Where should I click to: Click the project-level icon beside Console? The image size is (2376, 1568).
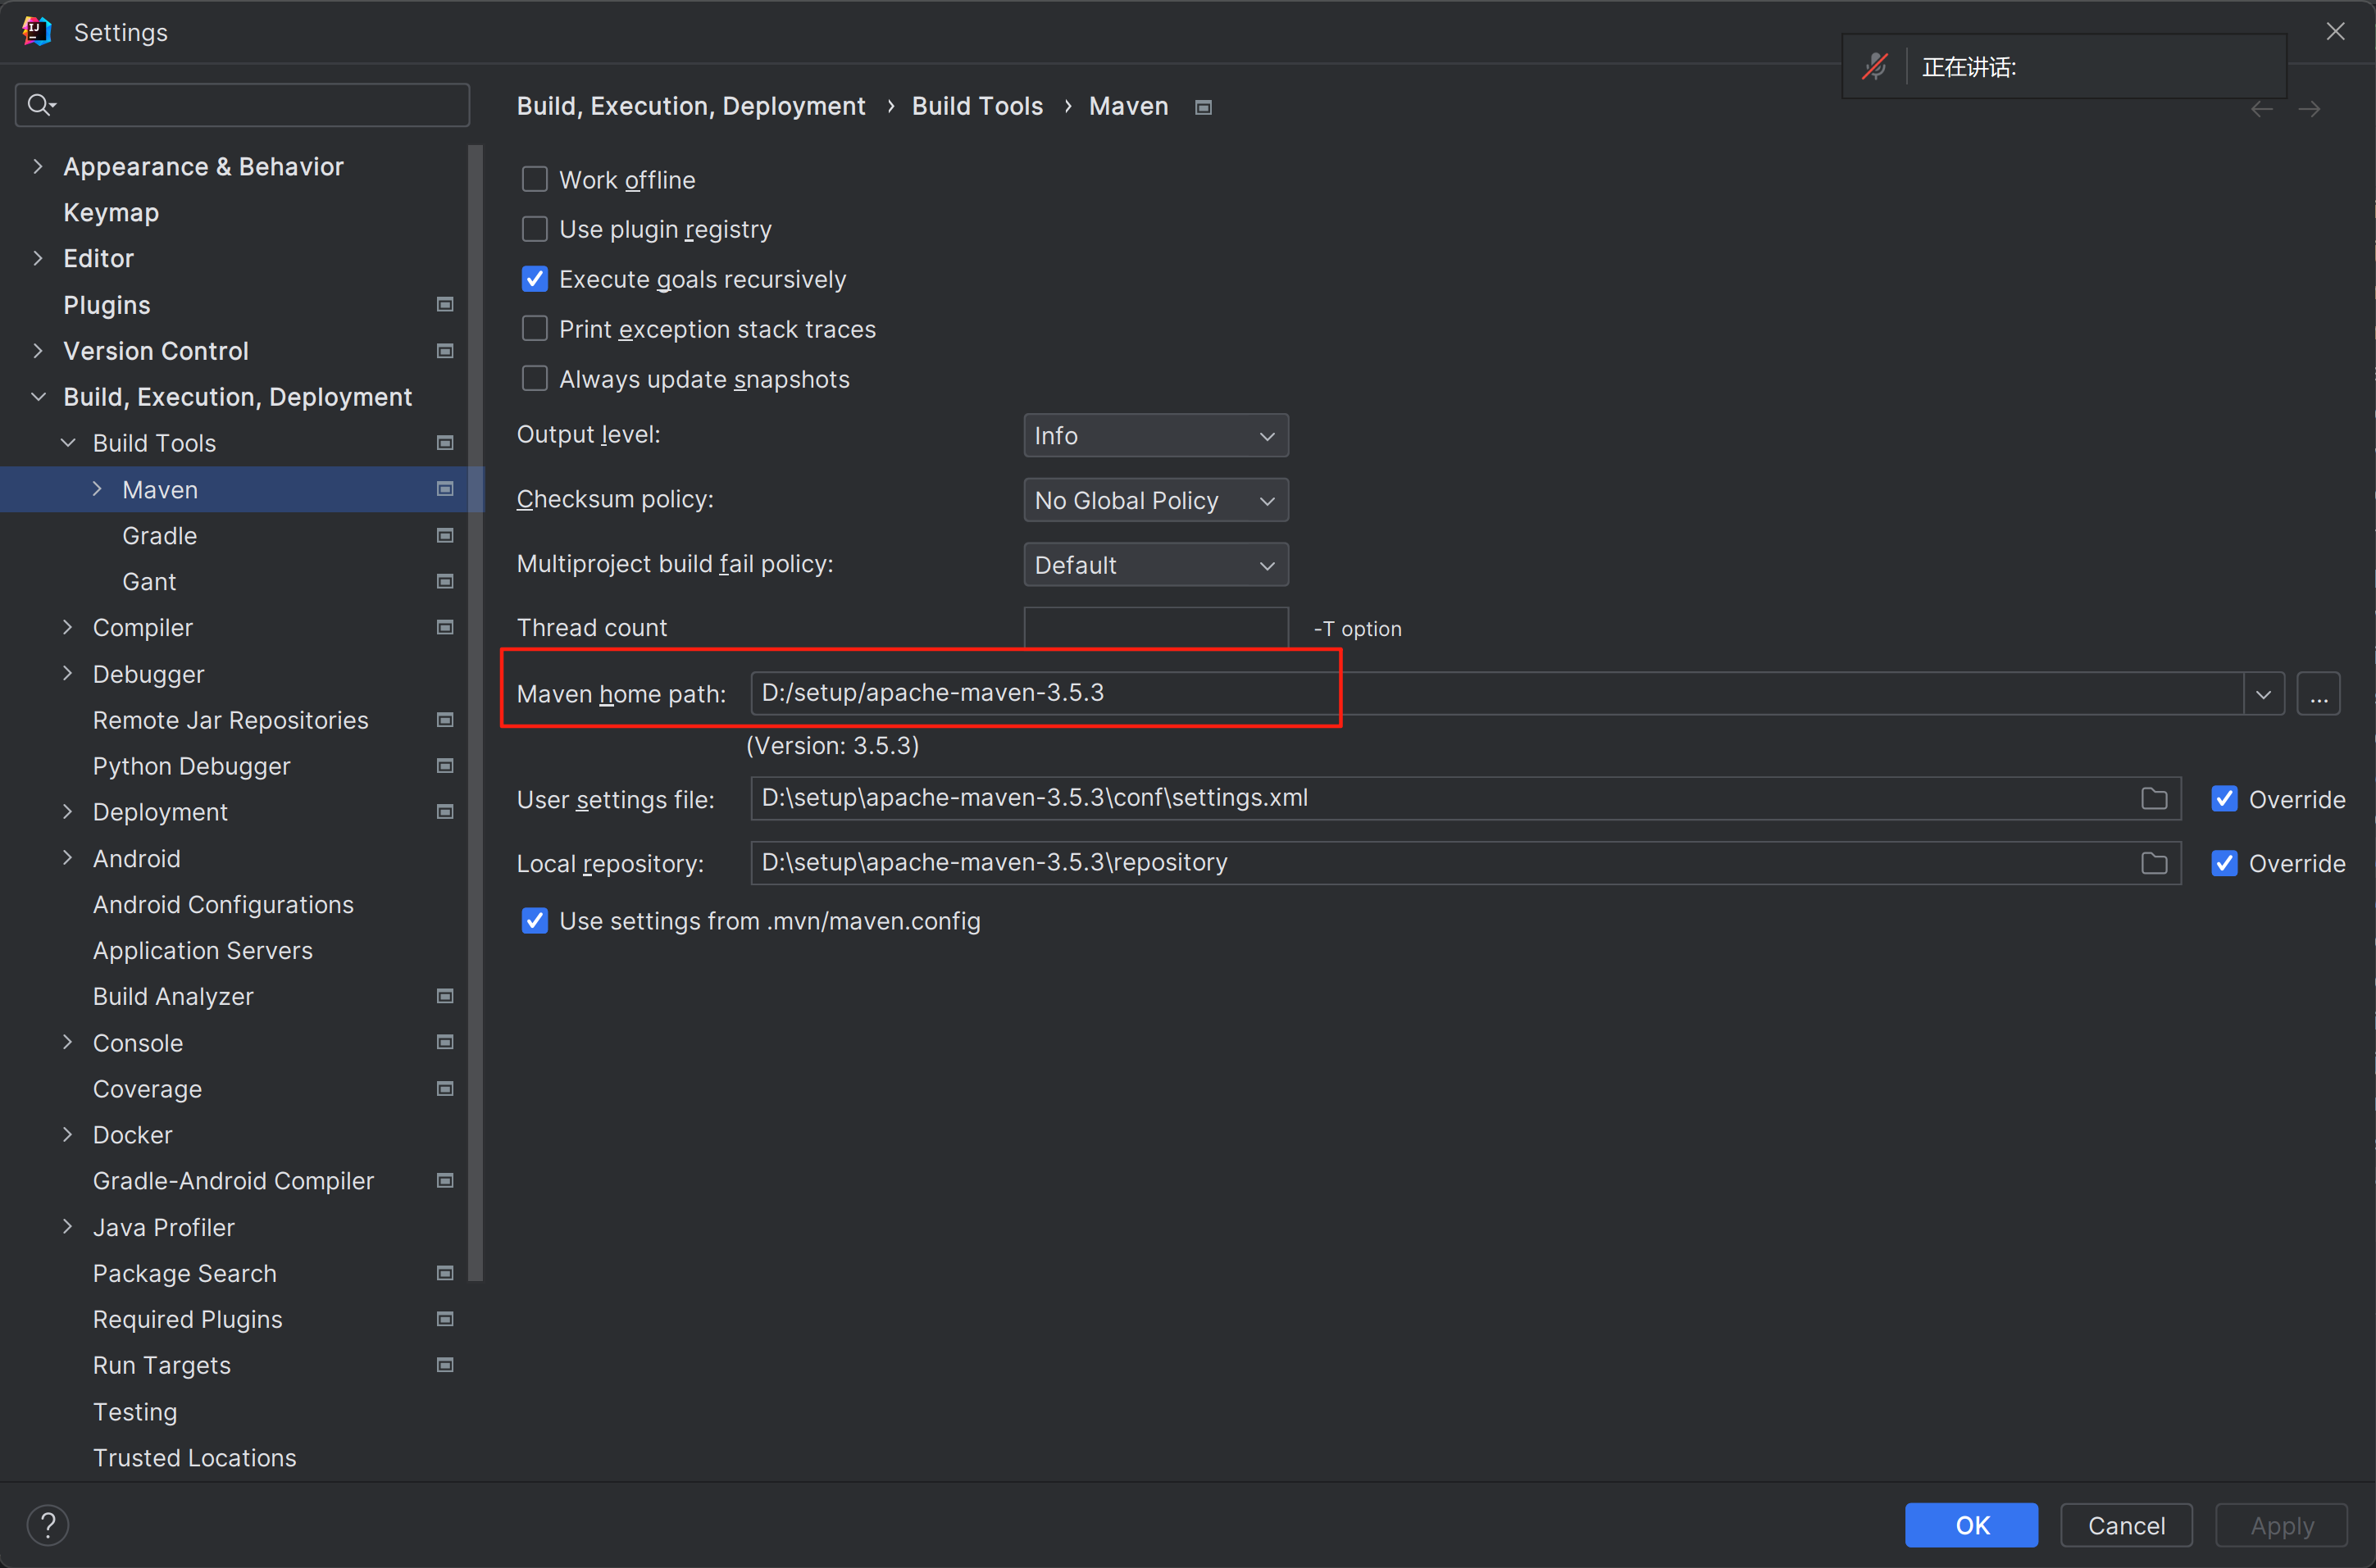click(x=445, y=1042)
